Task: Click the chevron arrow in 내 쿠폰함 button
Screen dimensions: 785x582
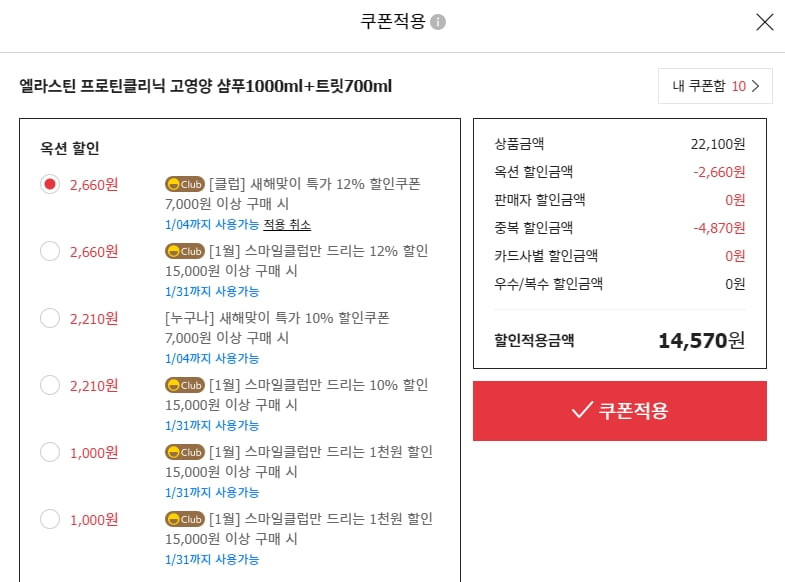Action: pos(755,86)
